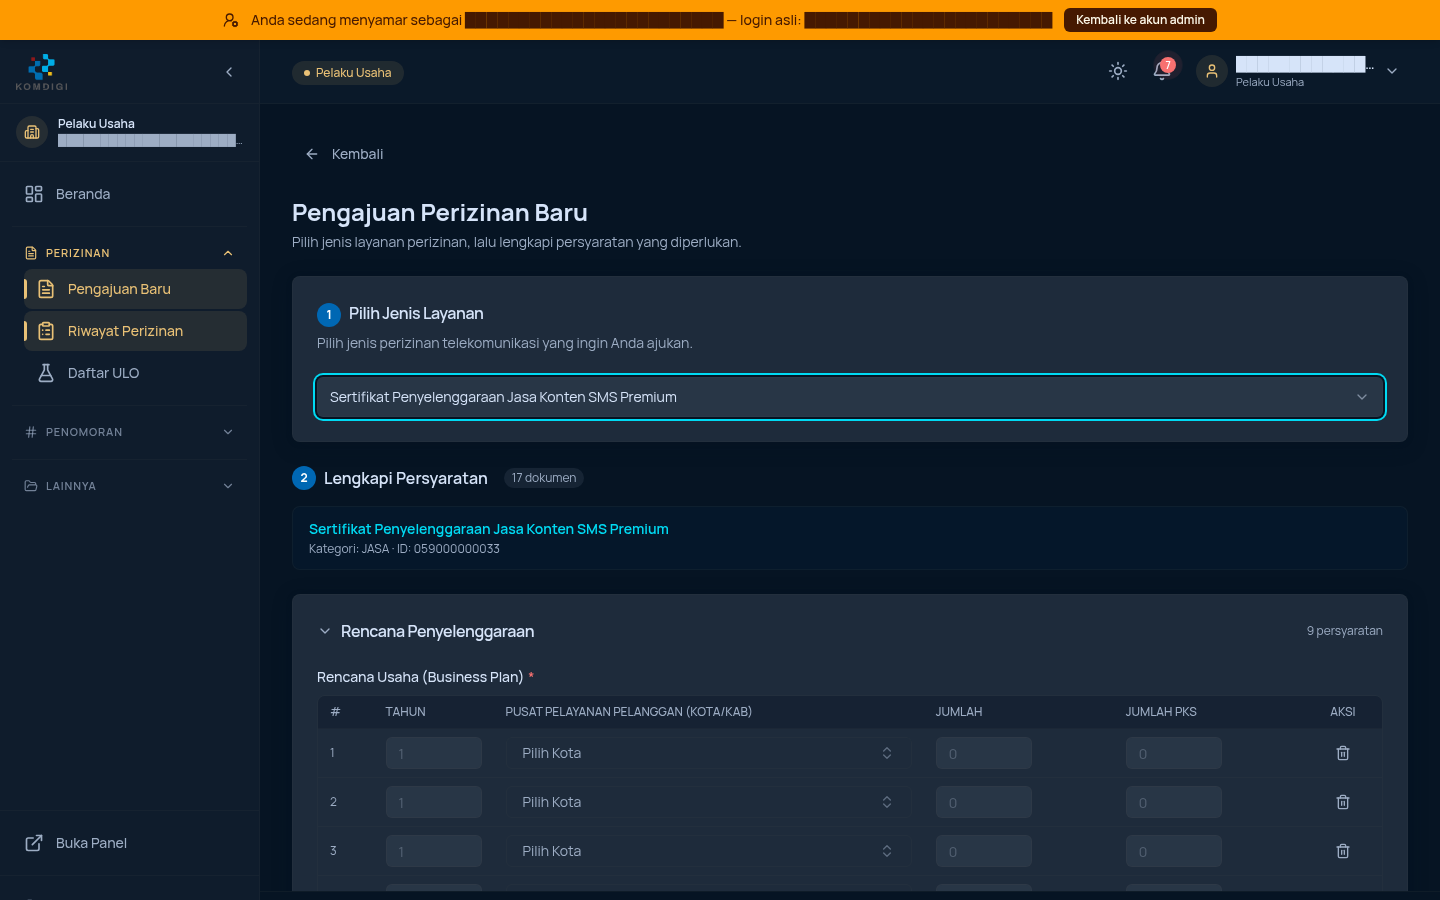
Task: Open notifications bell with 7 badge
Action: (1162, 71)
